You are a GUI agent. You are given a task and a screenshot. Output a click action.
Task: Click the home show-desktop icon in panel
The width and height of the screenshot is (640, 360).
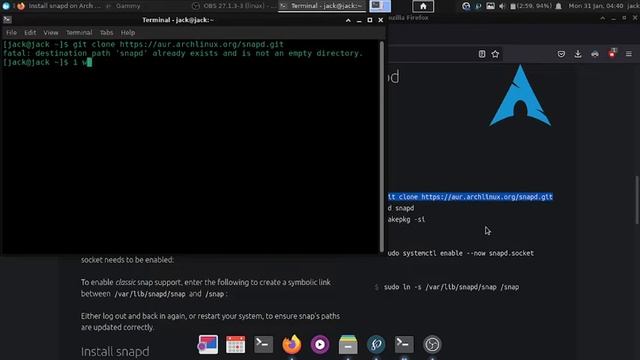(423, 6)
